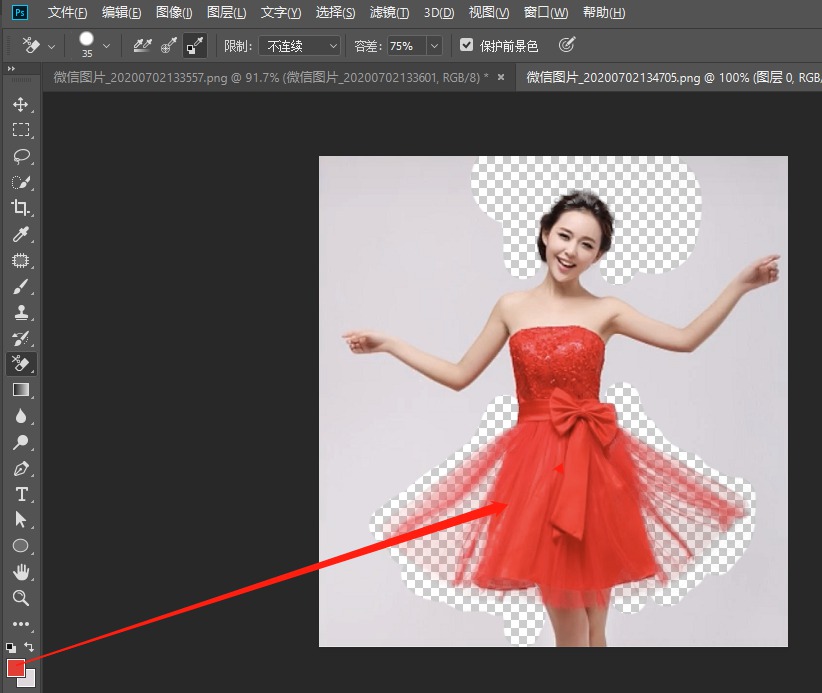Click the red foreground color swatch
822x693 pixels.
[x=15, y=667]
